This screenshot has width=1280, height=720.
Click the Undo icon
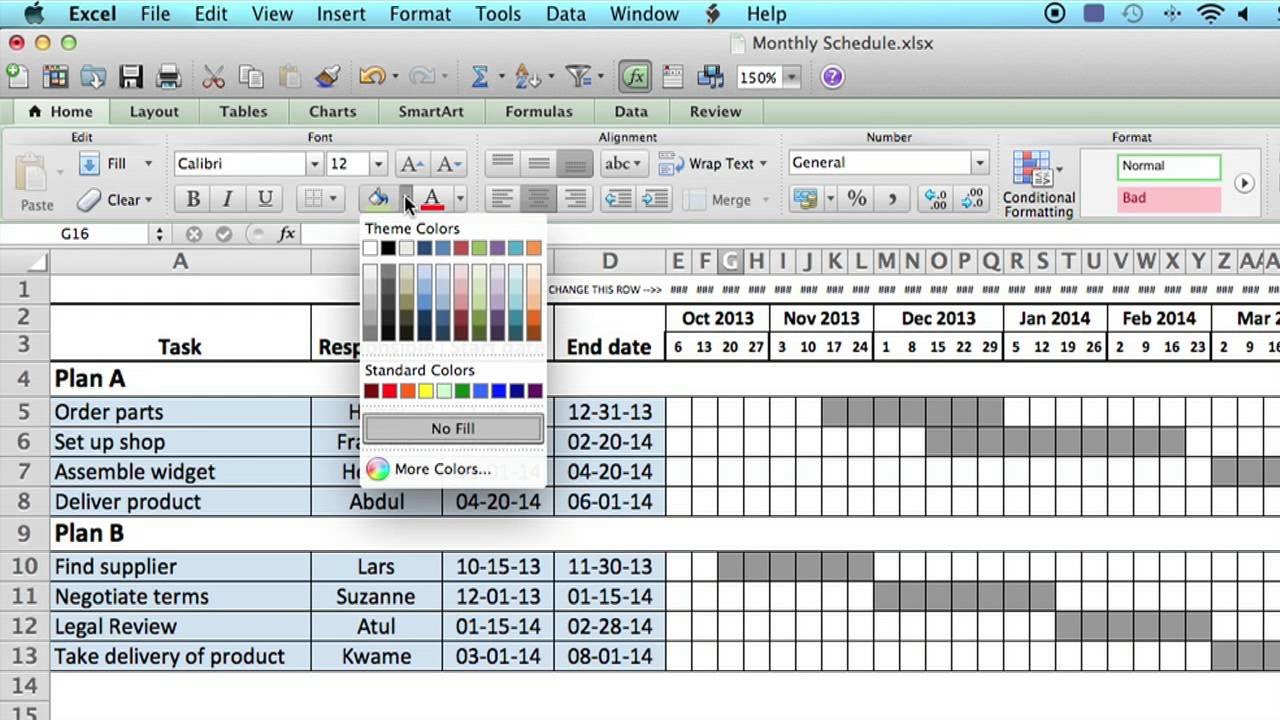371,76
